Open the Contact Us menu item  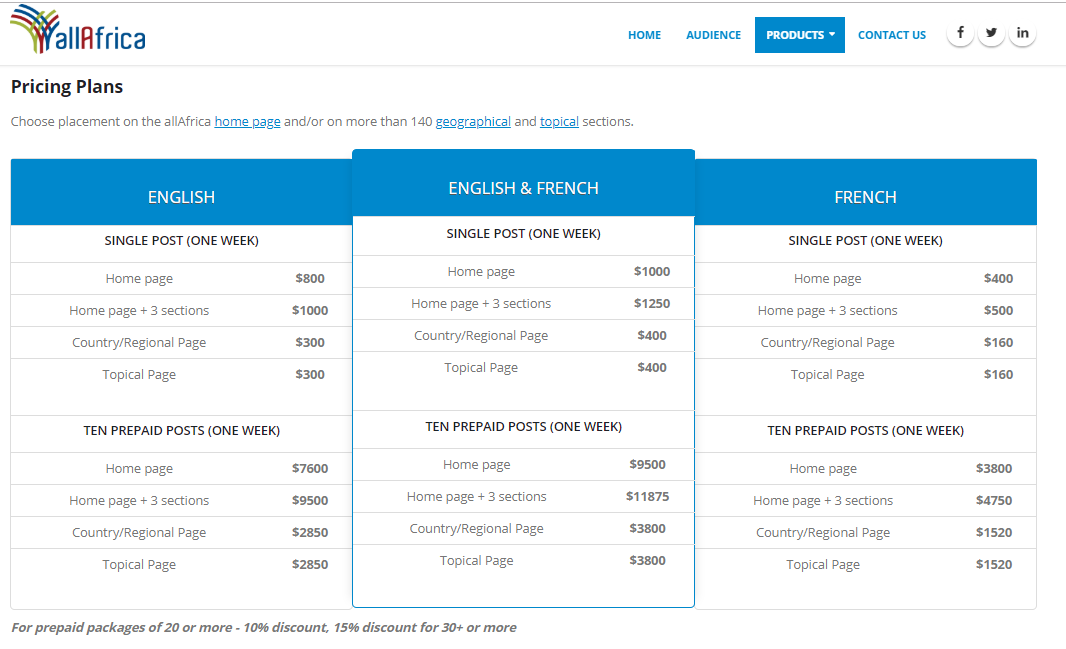click(892, 35)
